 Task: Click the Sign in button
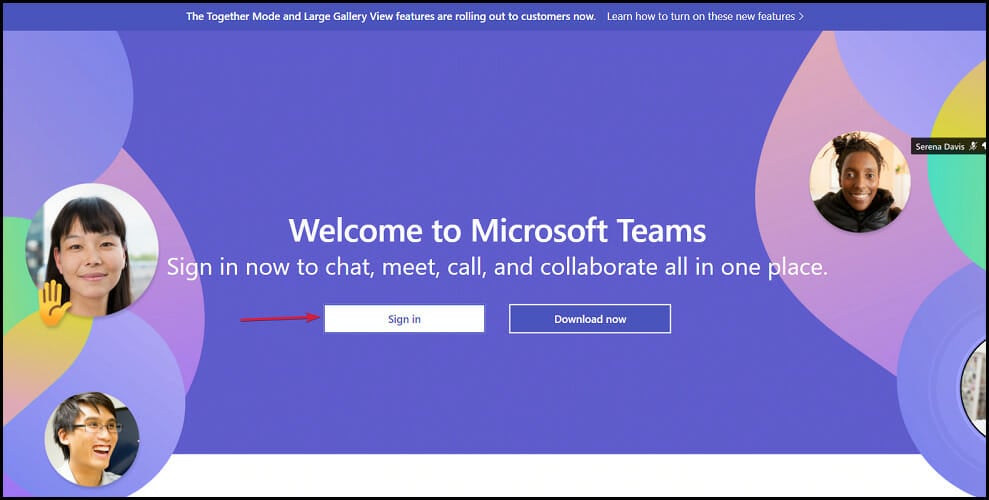coord(404,318)
